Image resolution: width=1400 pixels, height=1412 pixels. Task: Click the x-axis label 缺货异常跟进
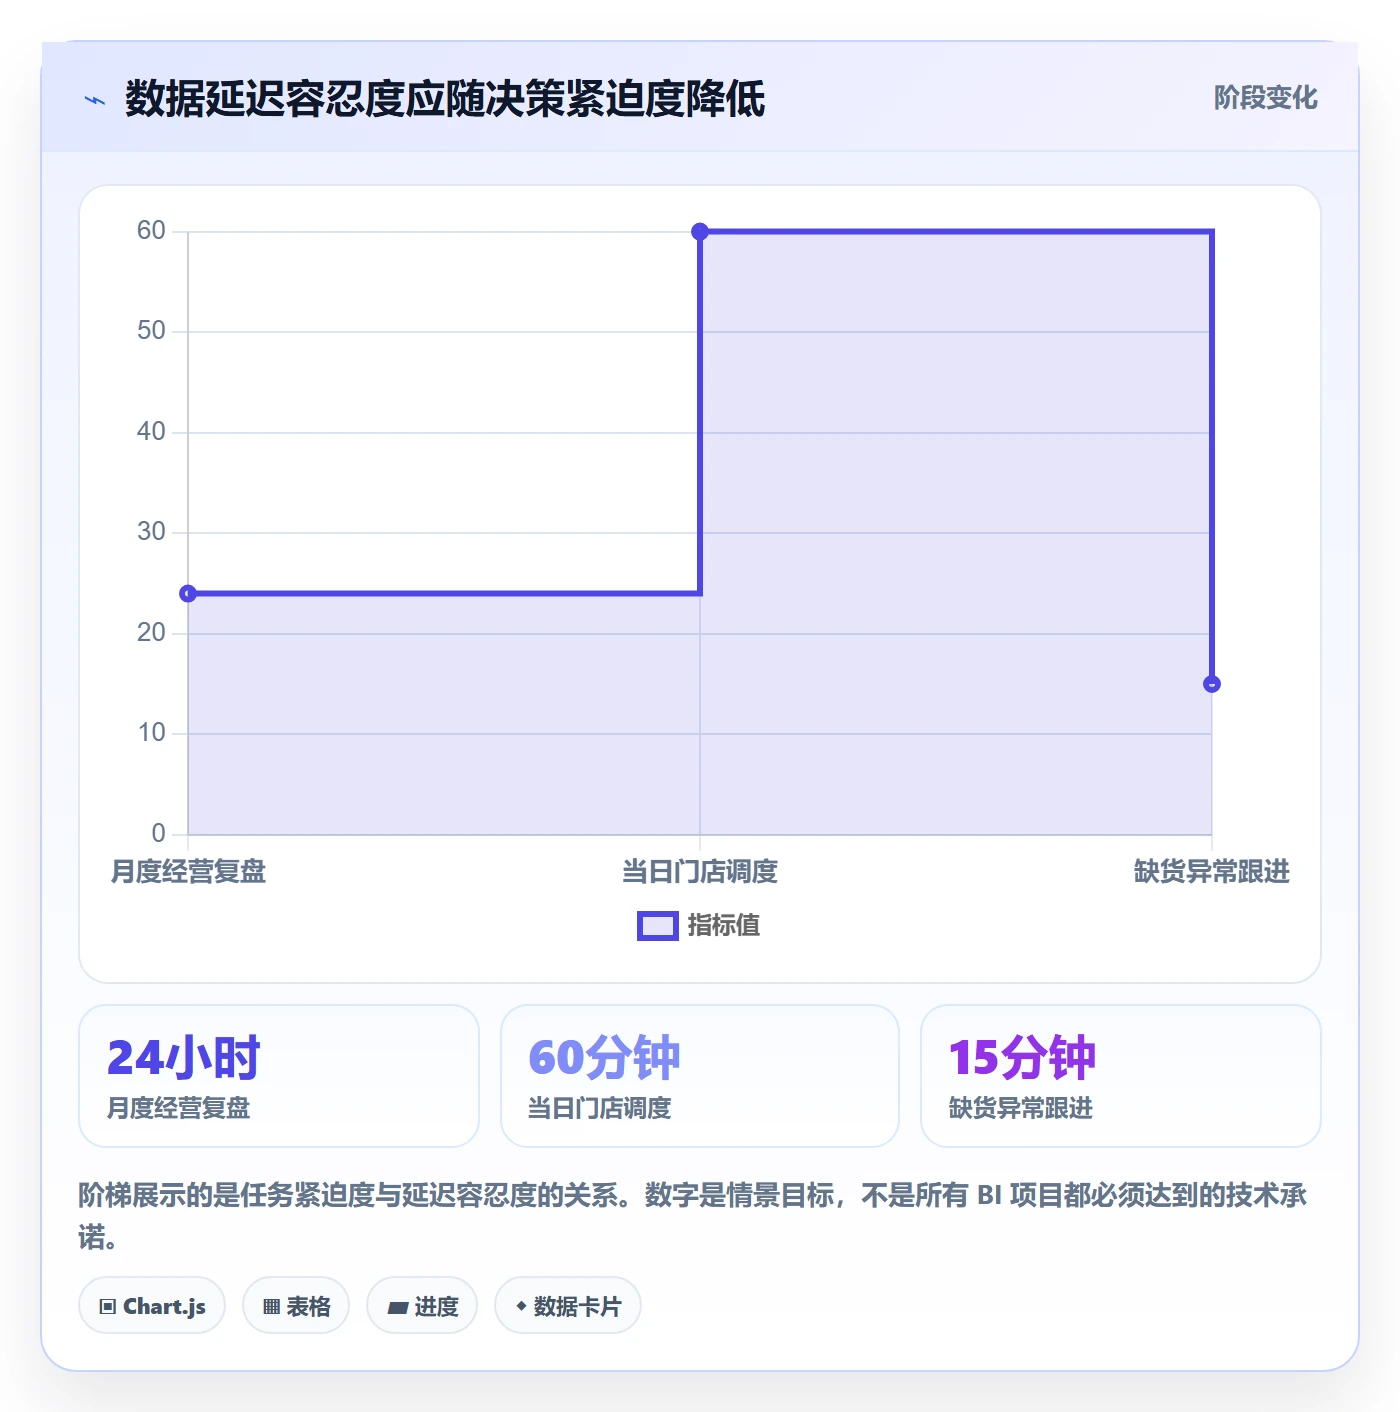coord(1212,872)
